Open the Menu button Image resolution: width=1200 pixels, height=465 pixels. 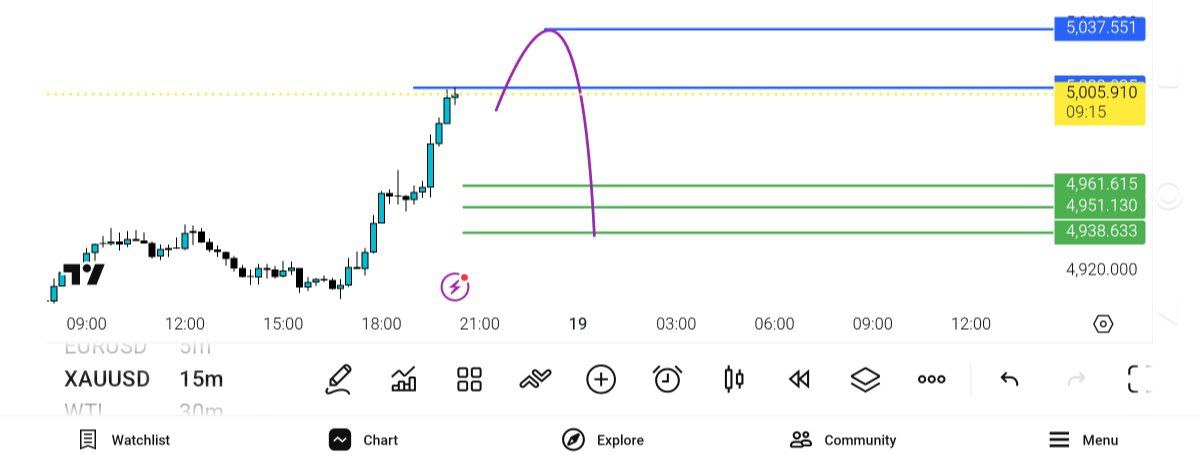pos(1083,440)
